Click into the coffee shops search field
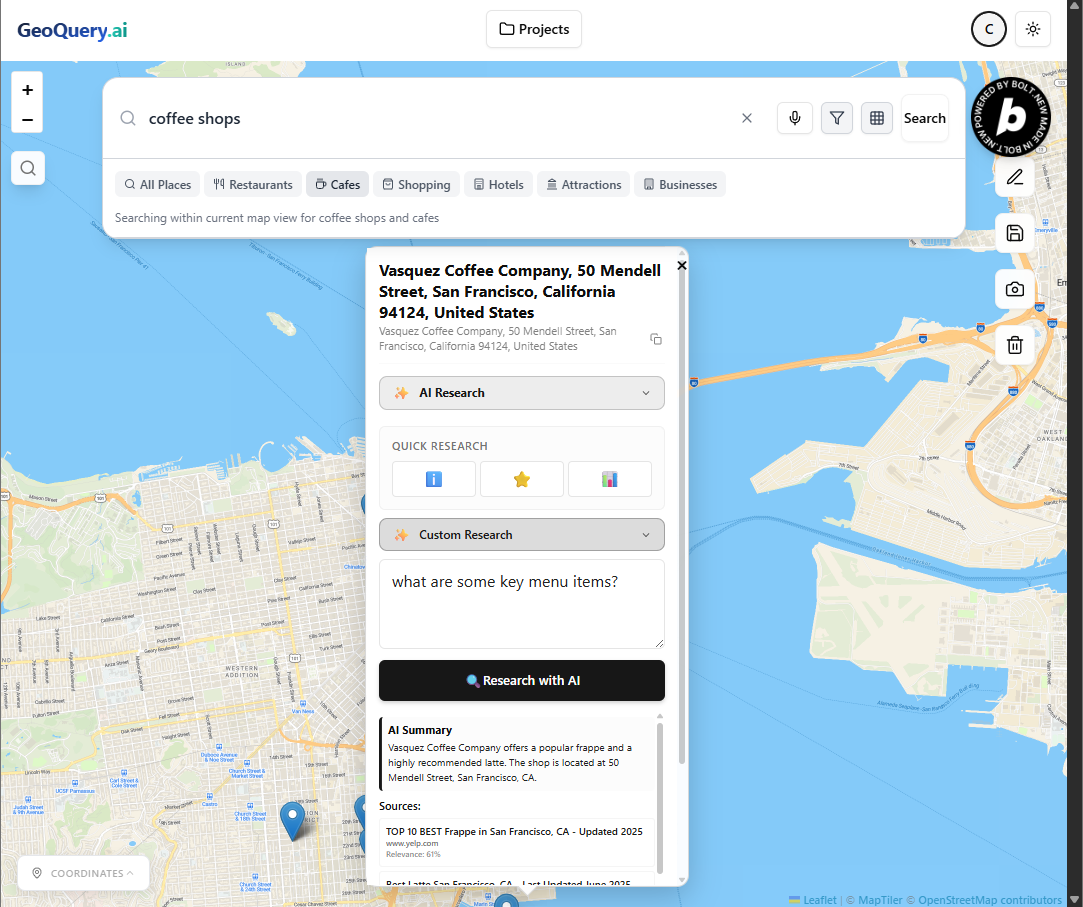Viewport: 1083px width, 907px height. [x=435, y=118]
